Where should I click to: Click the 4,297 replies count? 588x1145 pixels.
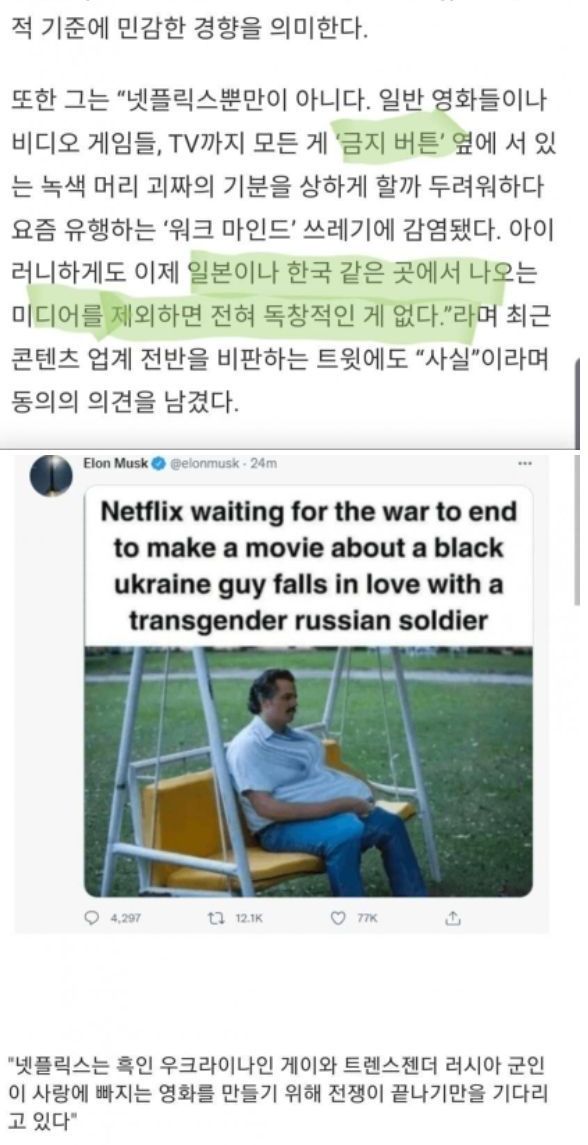pyautogui.click(x=123, y=919)
